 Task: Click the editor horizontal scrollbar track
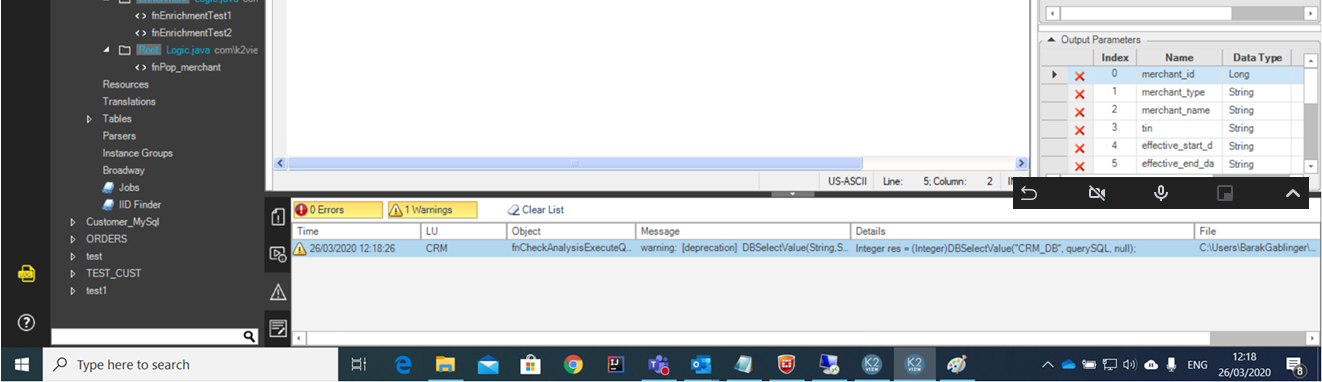[x=652, y=163]
